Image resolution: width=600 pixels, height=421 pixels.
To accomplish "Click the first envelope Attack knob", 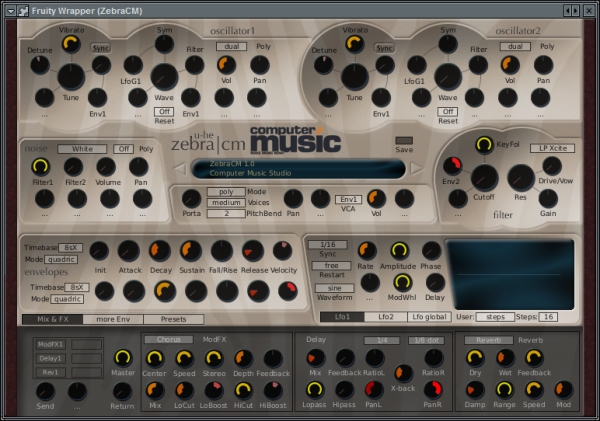I will tap(129, 251).
